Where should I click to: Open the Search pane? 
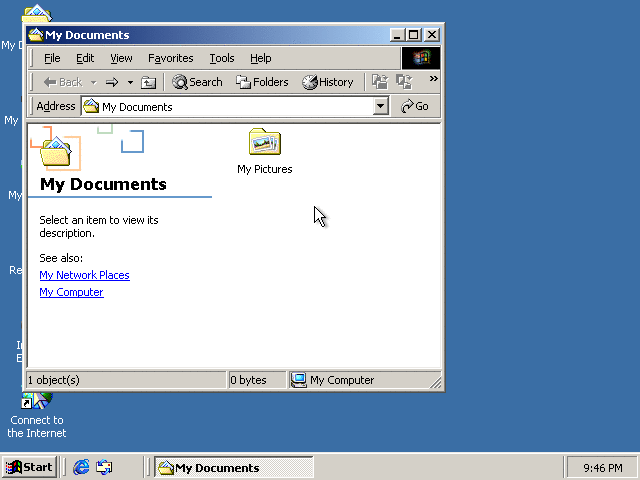(x=197, y=82)
